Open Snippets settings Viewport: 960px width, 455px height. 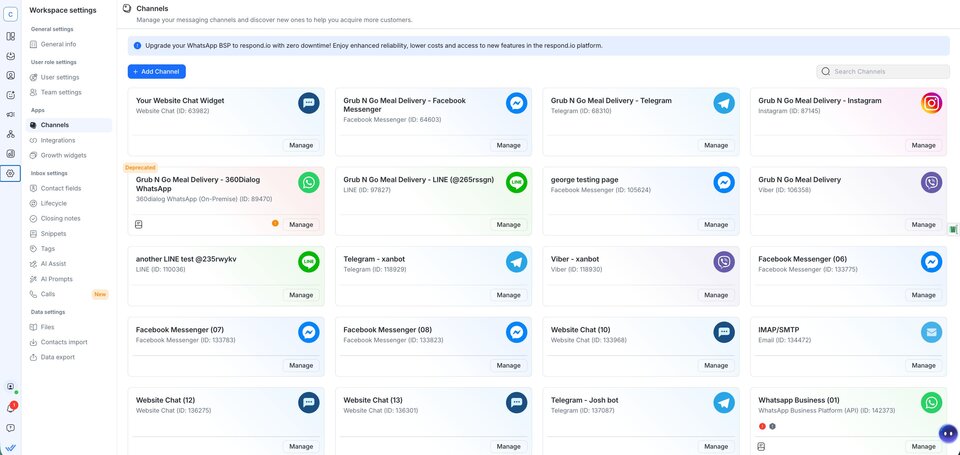69,234
